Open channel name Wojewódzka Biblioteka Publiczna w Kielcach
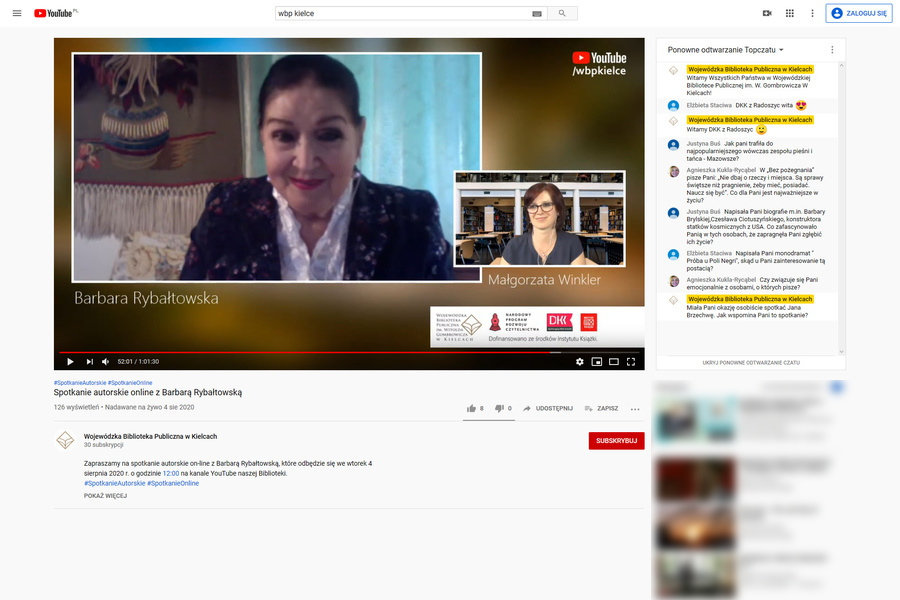The height and width of the screenshot is (600, 900). 150,436
